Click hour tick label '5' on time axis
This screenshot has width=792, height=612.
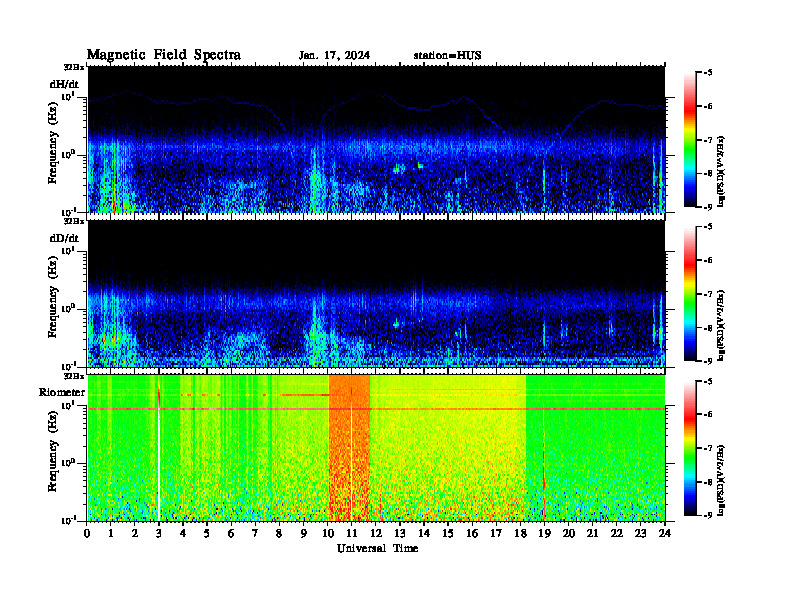point(207,533)
